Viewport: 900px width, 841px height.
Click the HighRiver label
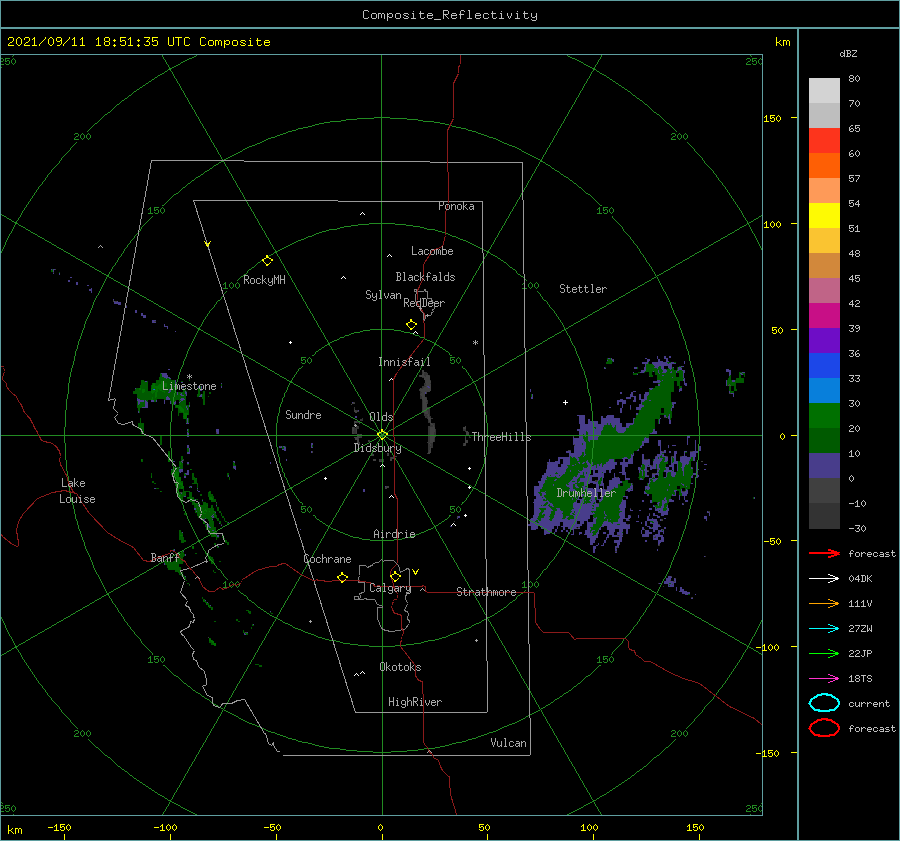[x=415, y=702]
